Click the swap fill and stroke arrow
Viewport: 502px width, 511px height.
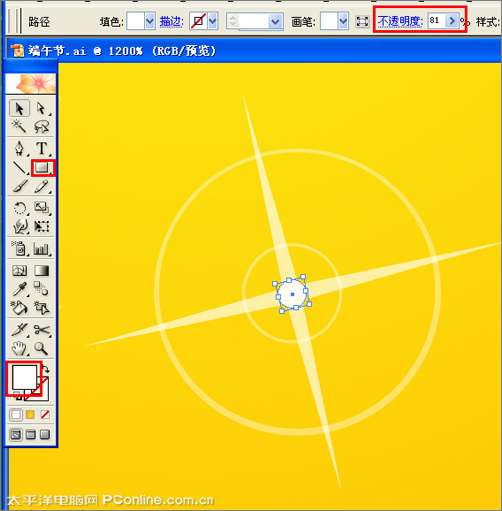tap(46, 369)
